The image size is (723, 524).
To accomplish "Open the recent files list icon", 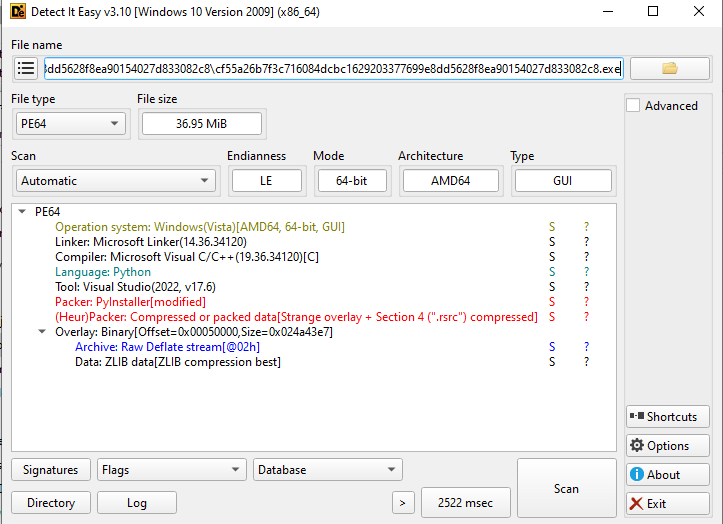I will pos(26,69).
